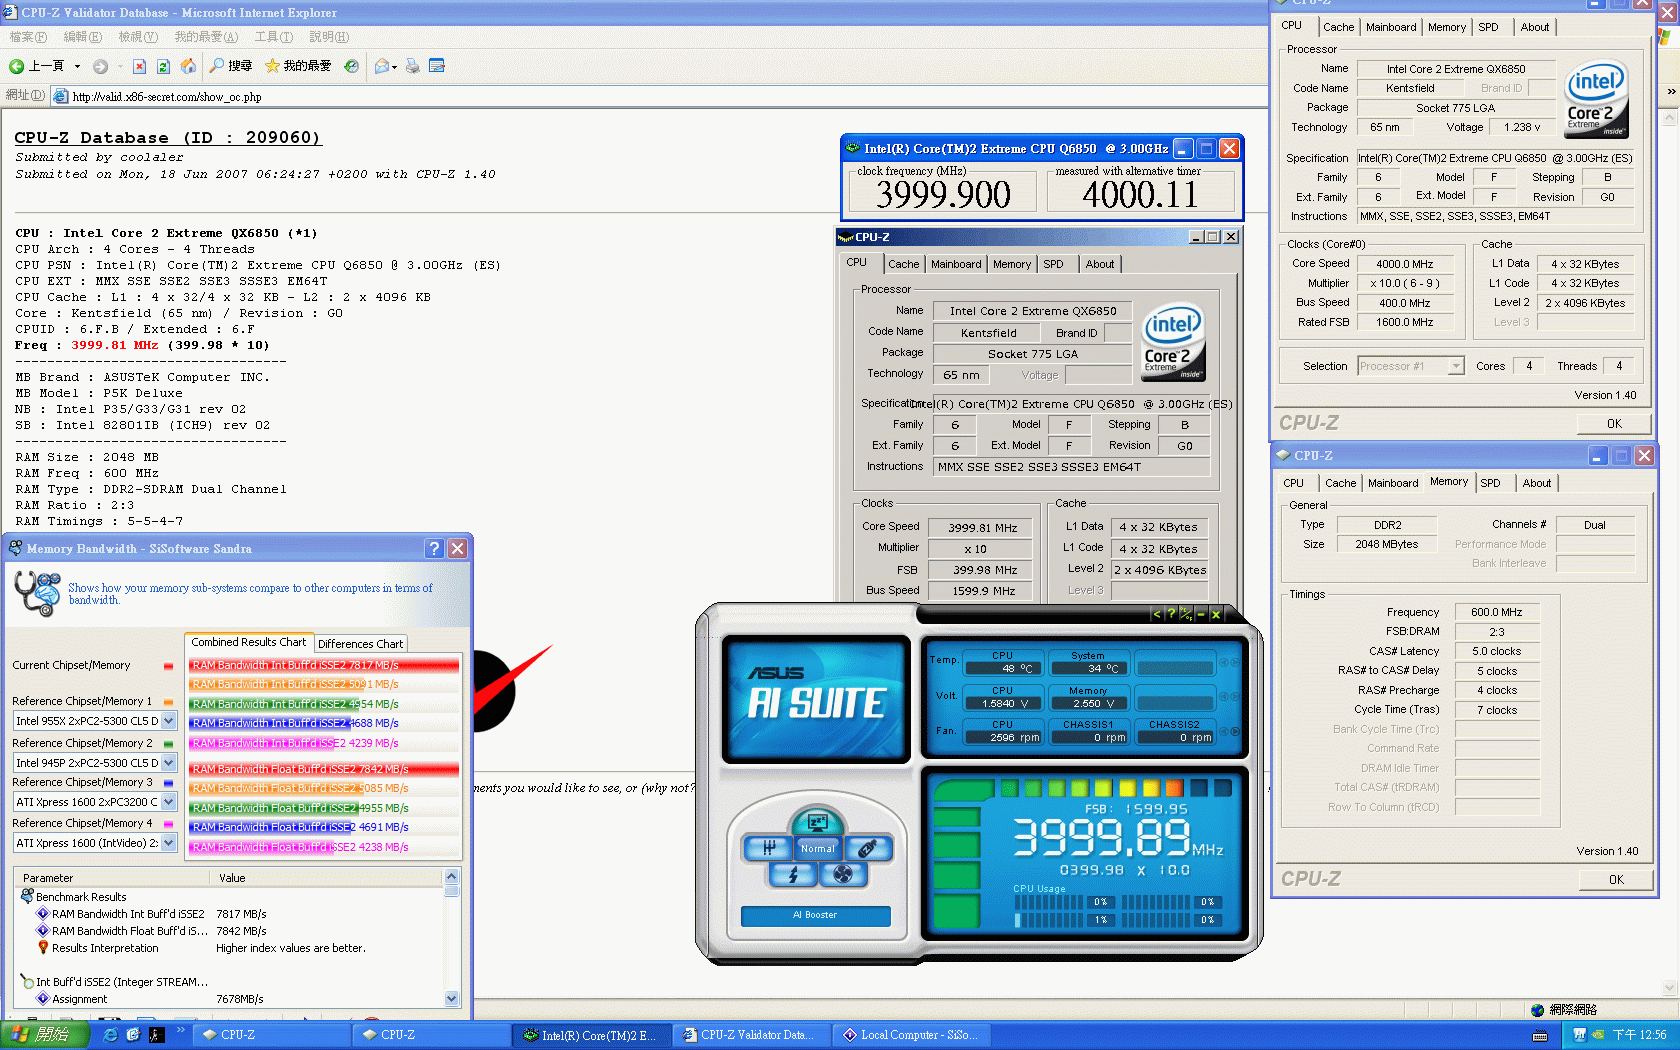Viewport: 1680px width, 1050px height.
Task: Open IE Mail button dropdown arrow
Action: pos(394,67)
